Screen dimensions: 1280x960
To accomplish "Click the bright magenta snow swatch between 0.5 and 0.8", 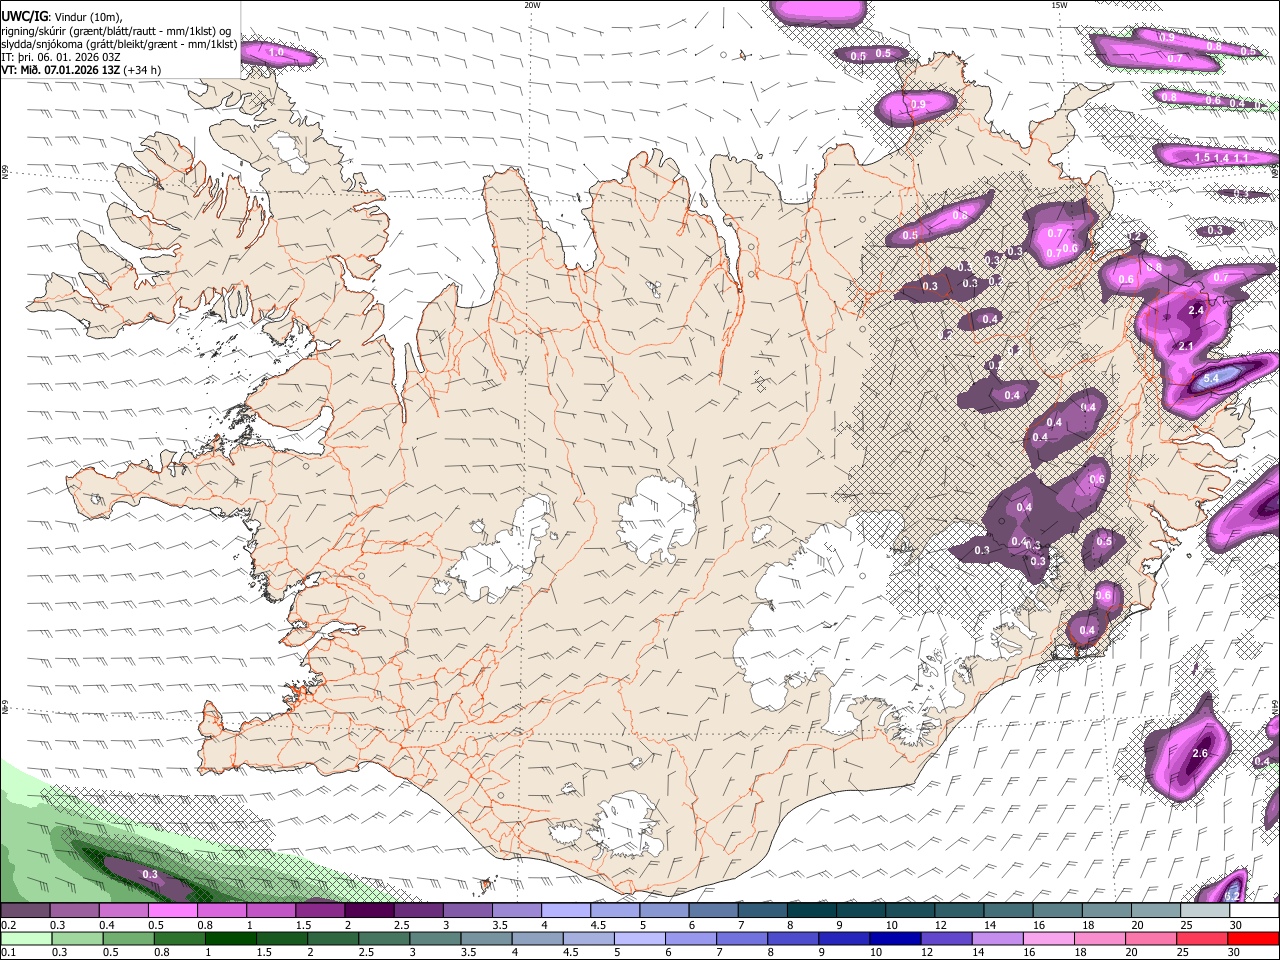I will click(x=172, y=910).
